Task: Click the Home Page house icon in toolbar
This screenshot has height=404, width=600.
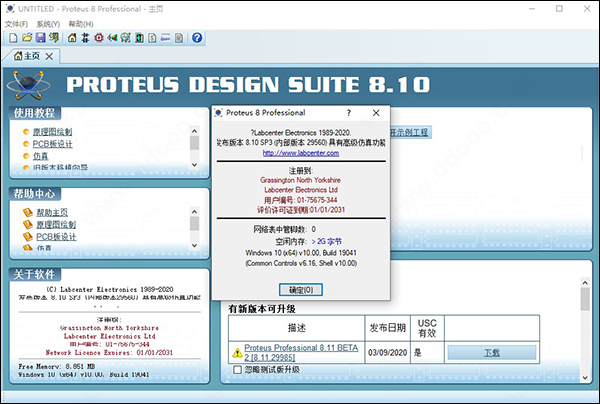Action: pos(70,37)
